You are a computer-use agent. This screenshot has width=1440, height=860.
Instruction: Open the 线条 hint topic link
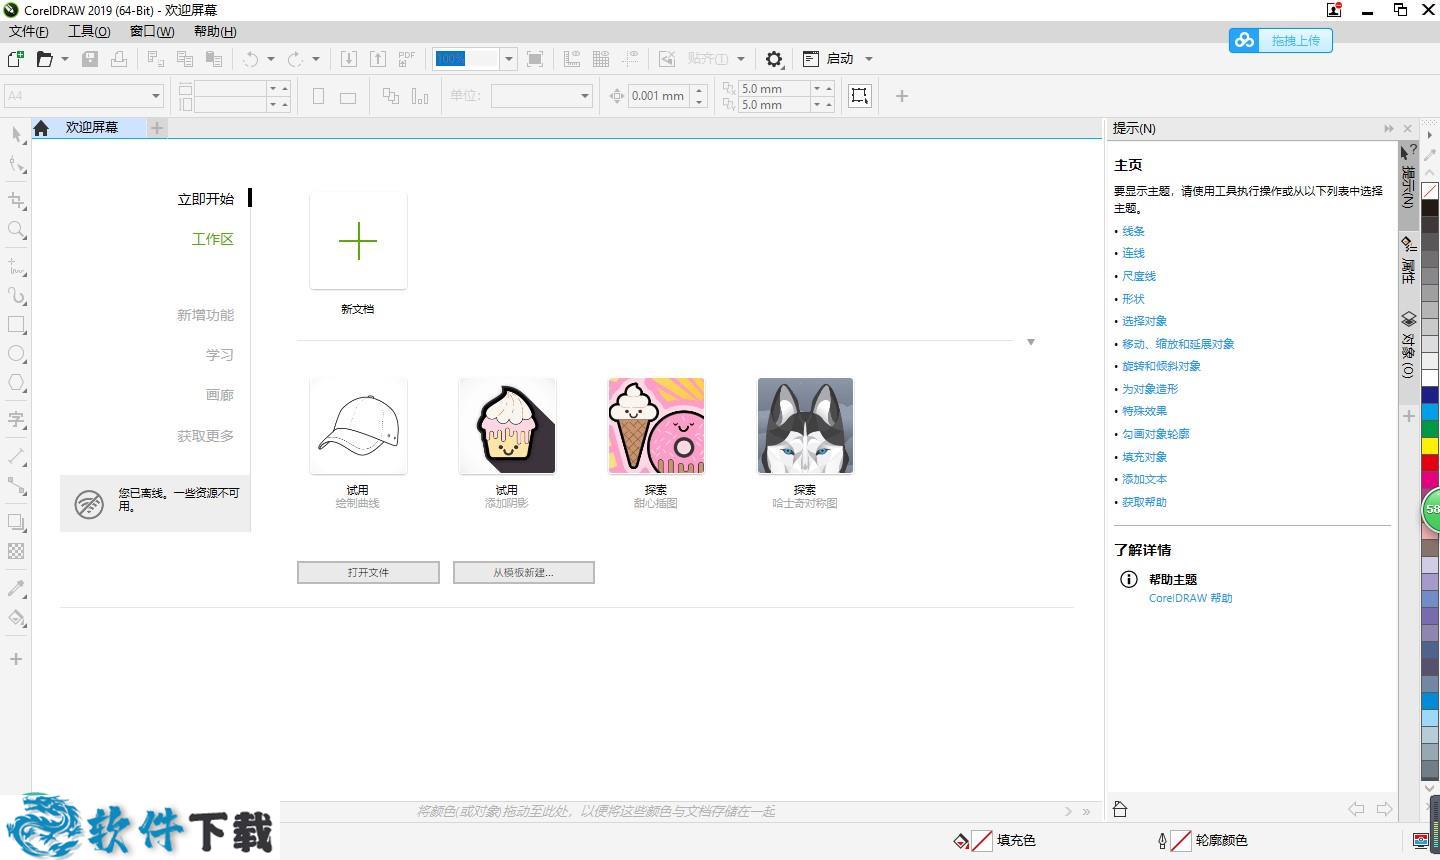[1133, 231]
